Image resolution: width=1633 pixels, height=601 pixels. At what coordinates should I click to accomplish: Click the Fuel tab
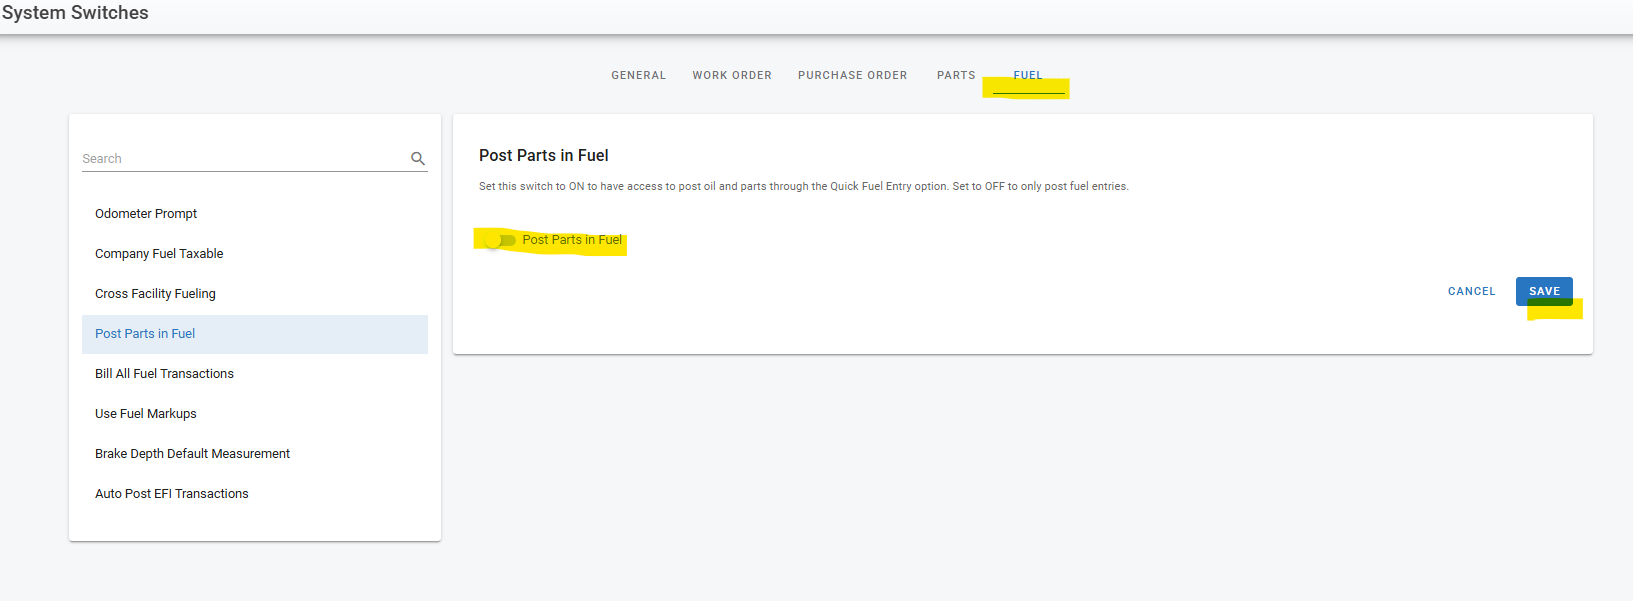pos(1027,76)
